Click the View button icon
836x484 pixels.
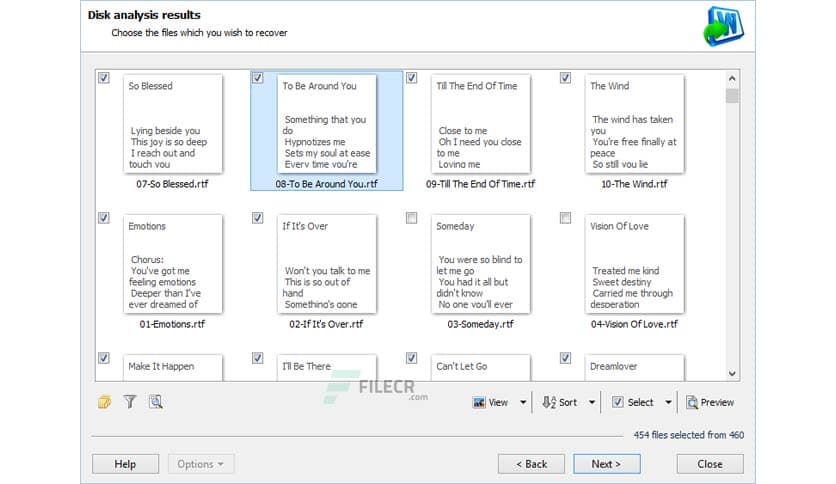coord(480,402)
